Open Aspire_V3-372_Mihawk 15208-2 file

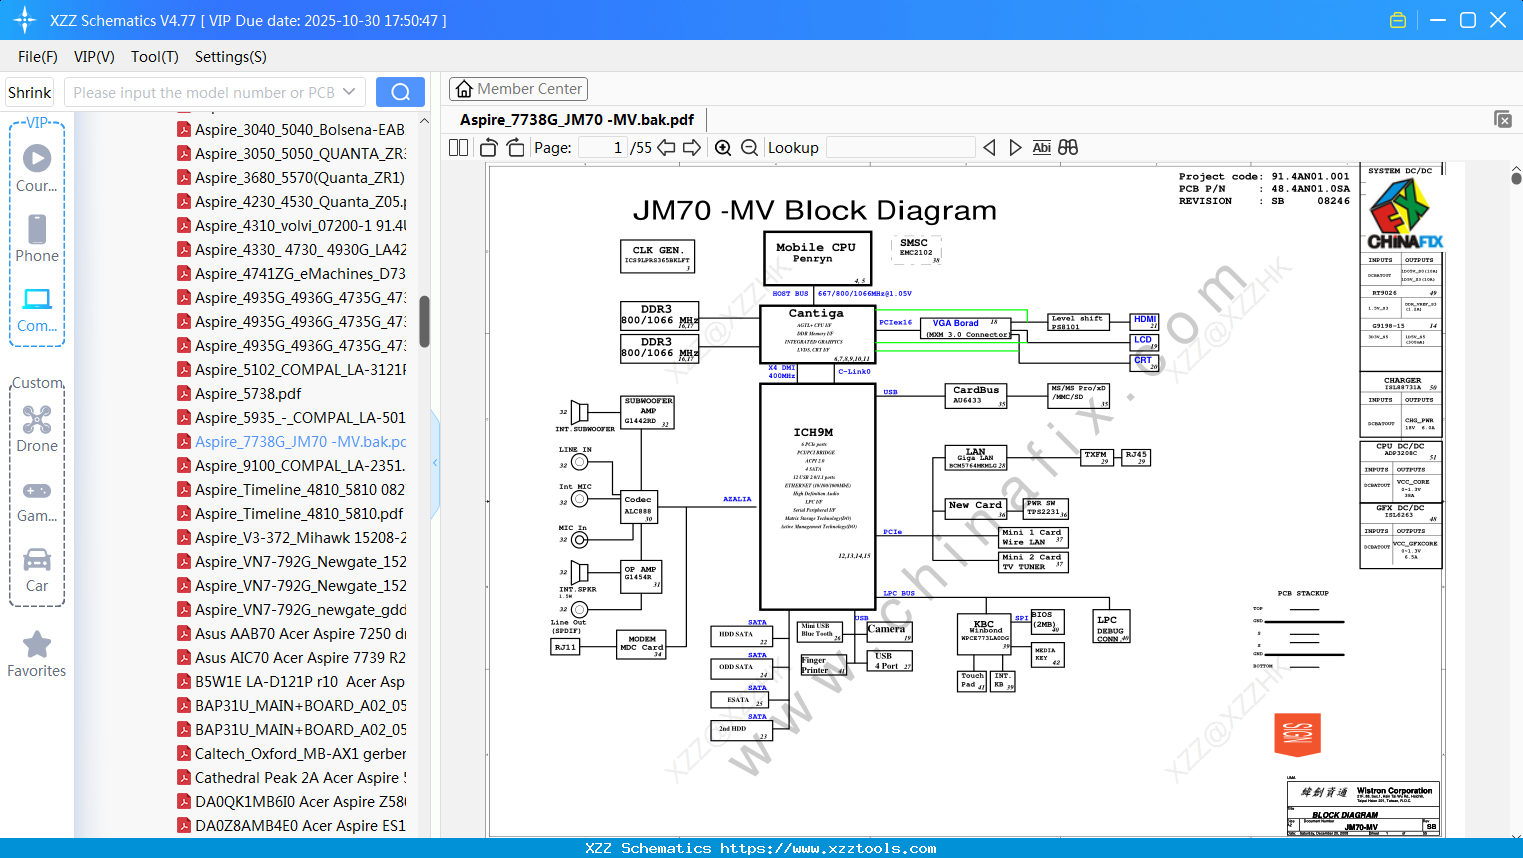300,538
